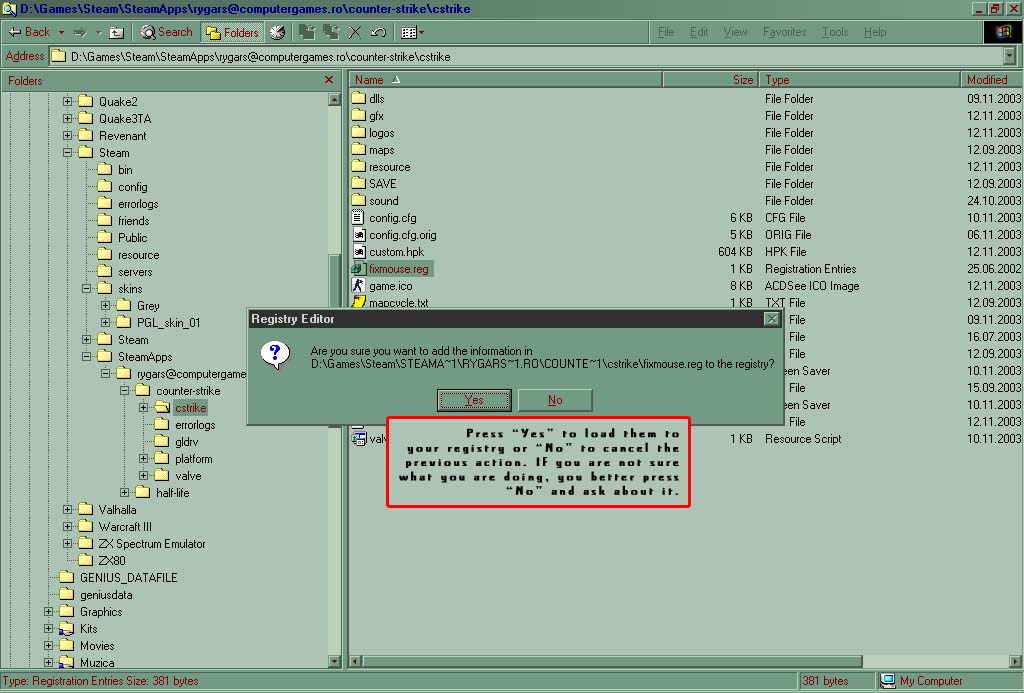
Task: Collapse the top-level Steam folder node
Action: [67, 152]
